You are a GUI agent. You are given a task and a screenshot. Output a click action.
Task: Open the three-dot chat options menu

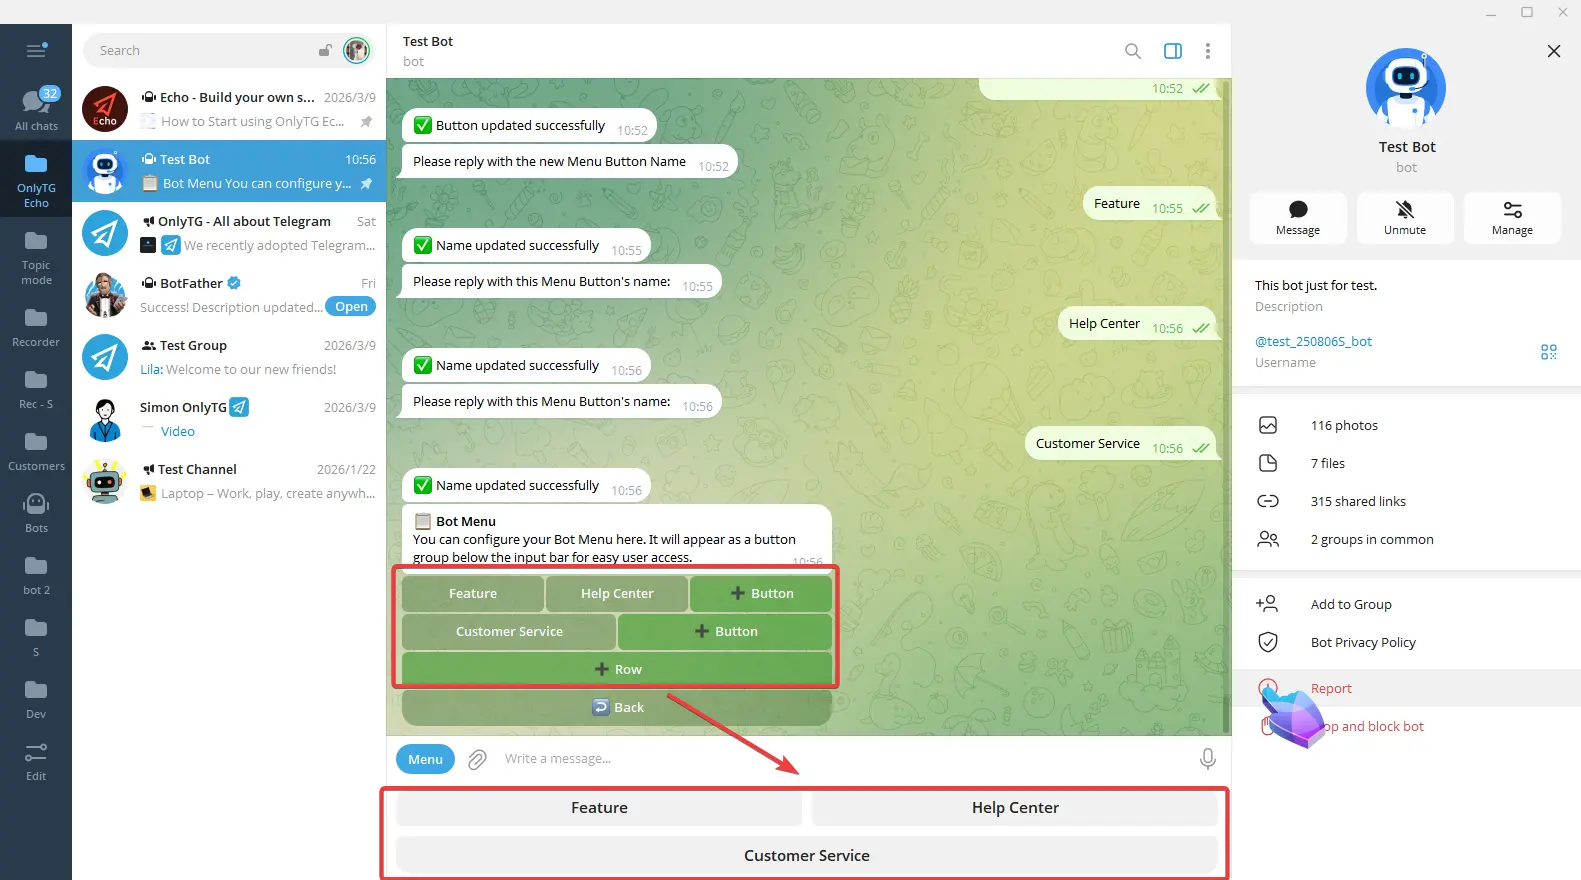click(x=1207, y=51)
